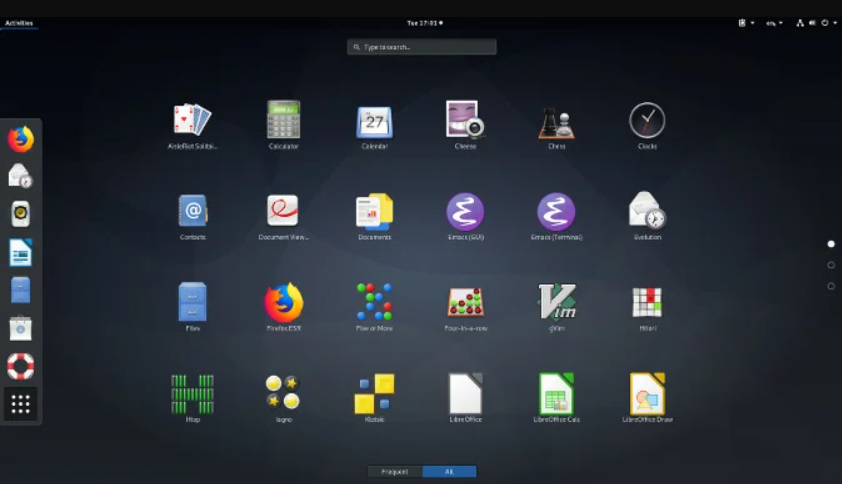Switch to the All tab
This screenshot has height=484, width=842.
coord(449,472)
